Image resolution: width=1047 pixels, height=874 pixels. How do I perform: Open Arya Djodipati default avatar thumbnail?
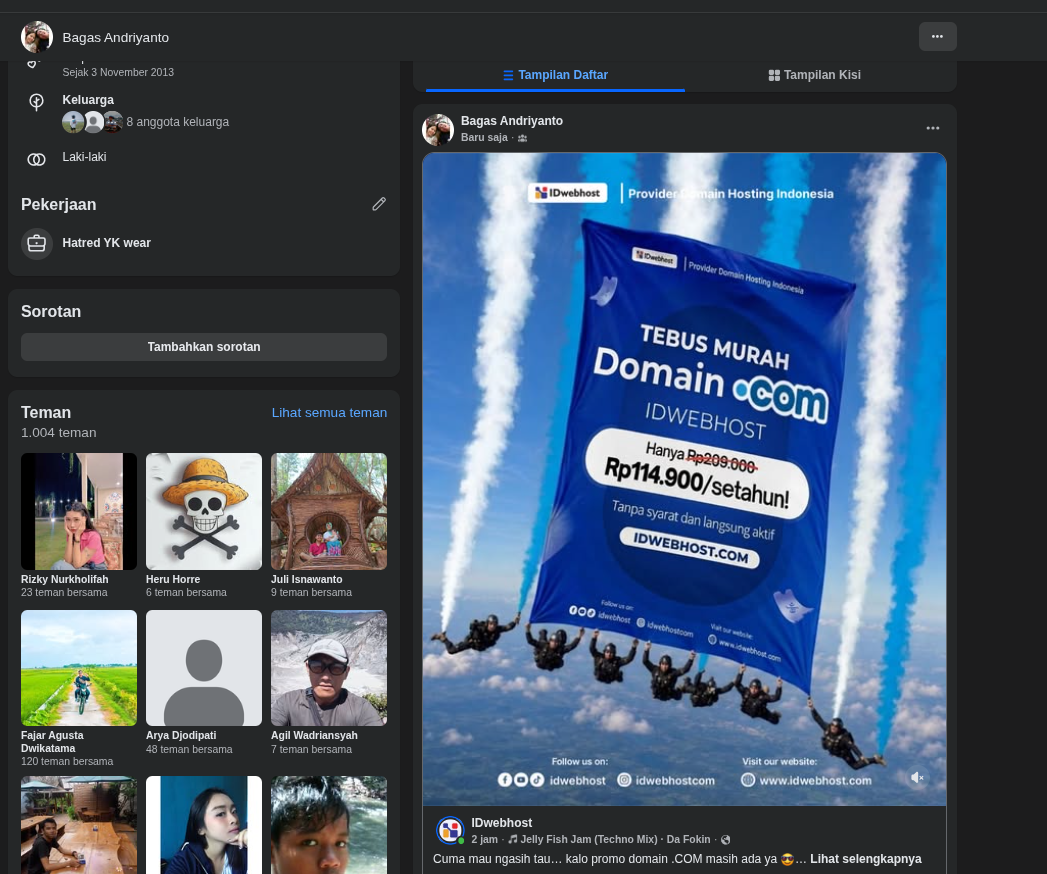(204, 668)
